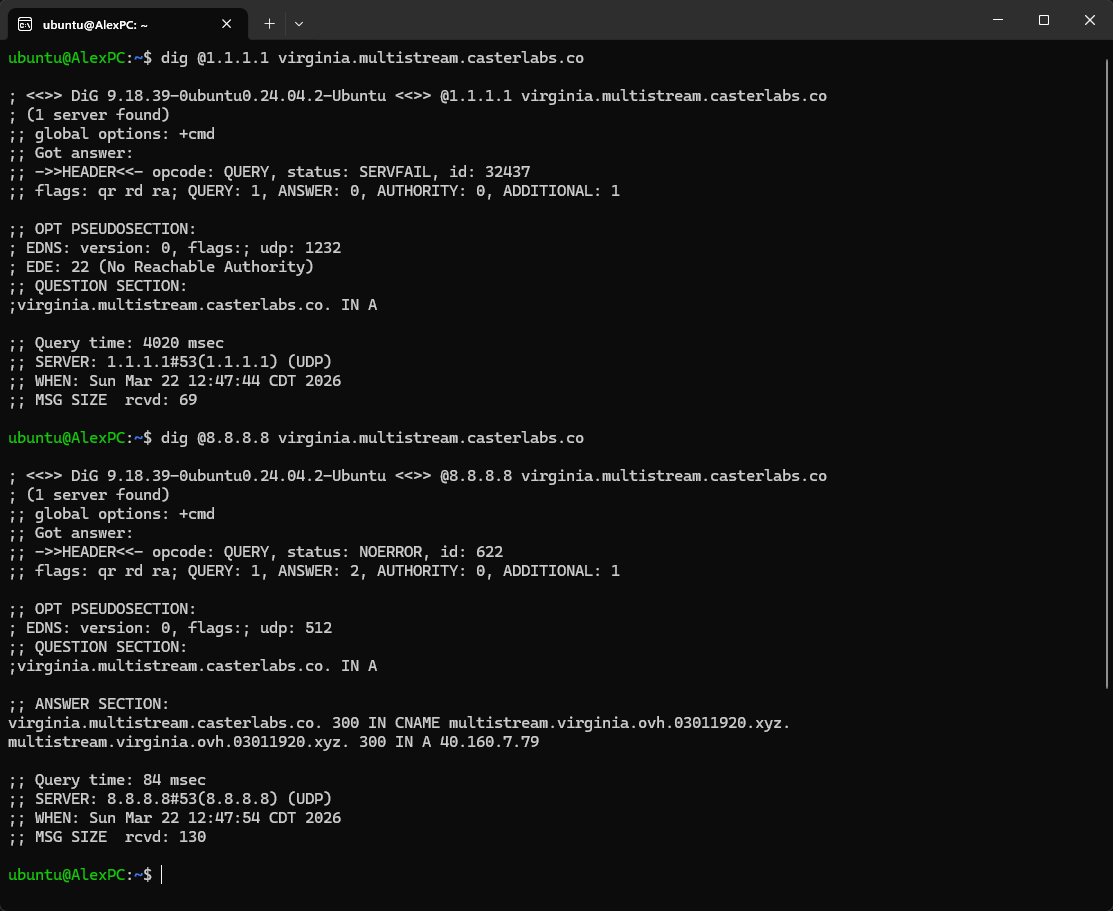Click the 'WHEN: Sun Mar 22 12:47:54' line
Screen dimensions: 1113x911
point(174,818)
